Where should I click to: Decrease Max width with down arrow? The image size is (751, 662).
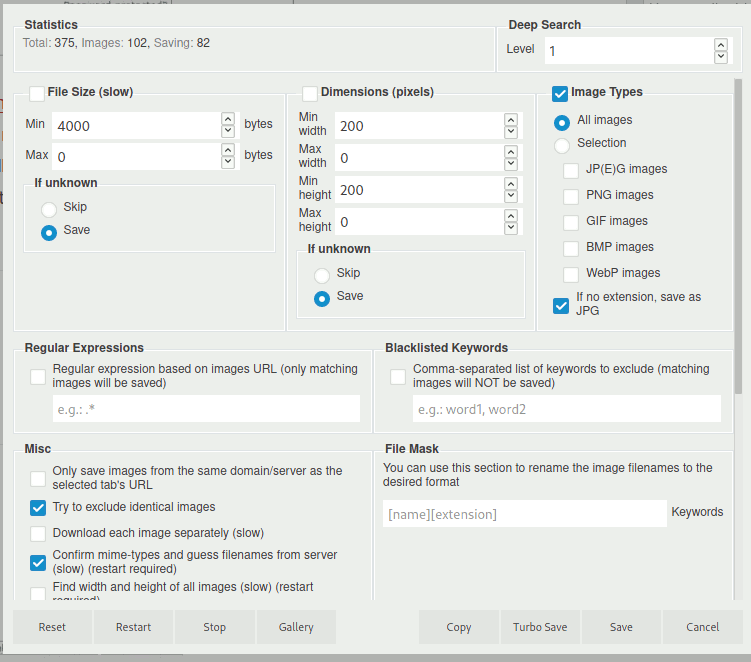(x=511, y=164)
